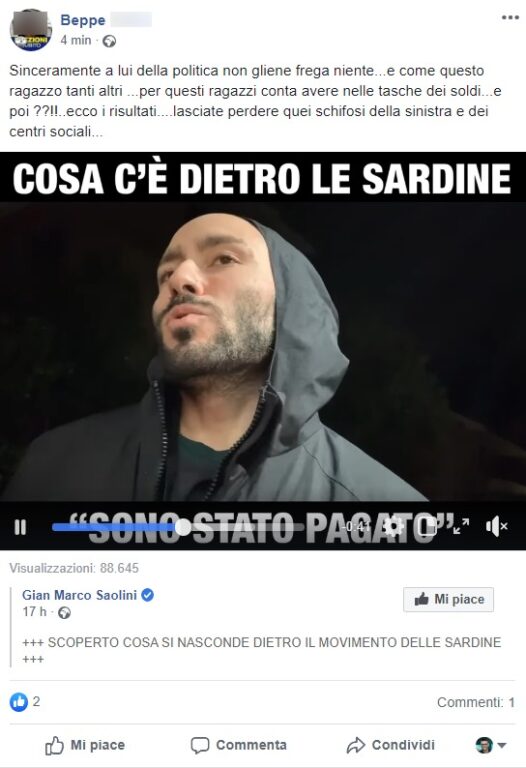
Task: Open video settings gear icon
Action: click(x=393, y=527)
